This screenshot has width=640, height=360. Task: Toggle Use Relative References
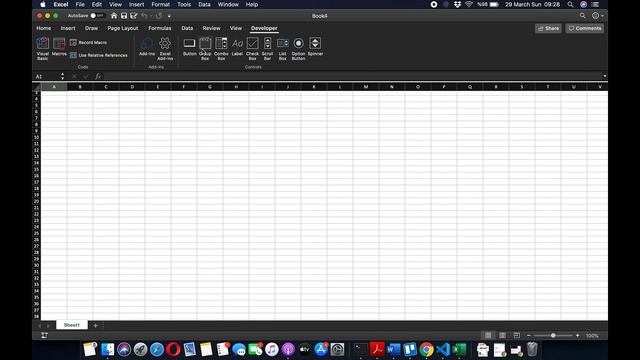(99, 55)
